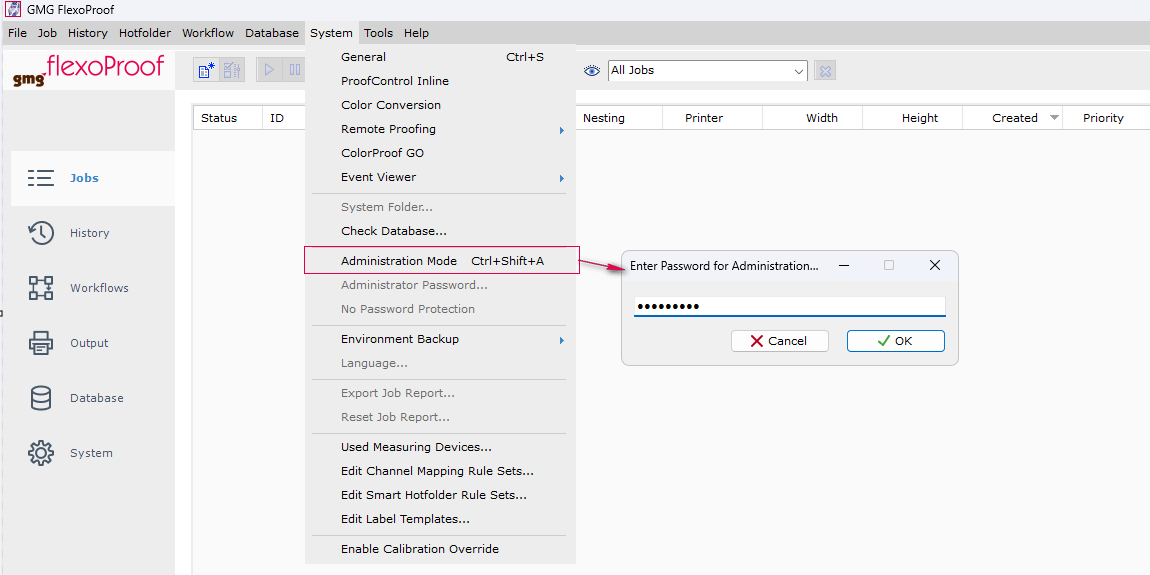Open the History menu in menu bar
1150x575 pixels.
pos(88,33)
